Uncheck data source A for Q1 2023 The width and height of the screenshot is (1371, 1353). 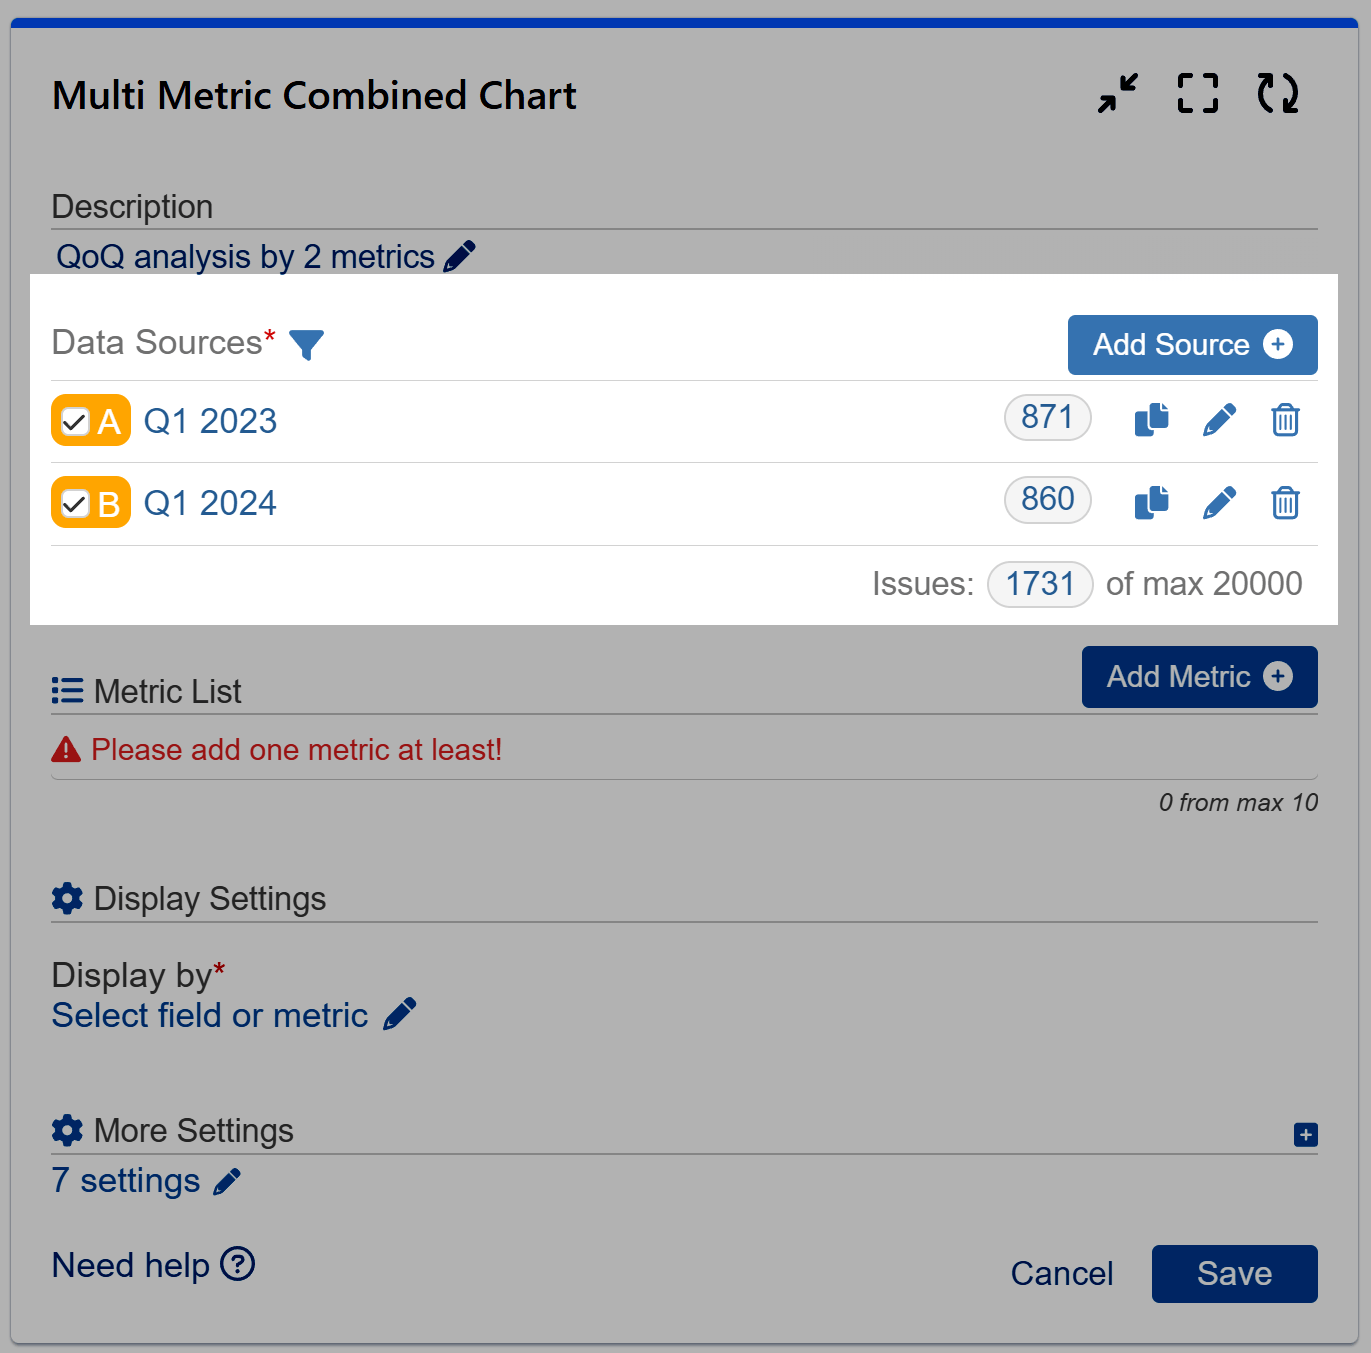(73, 420)
